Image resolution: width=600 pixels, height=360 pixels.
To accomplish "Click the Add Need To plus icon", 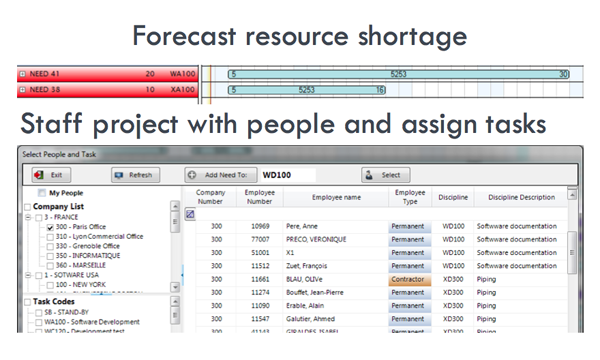I will pyautogui.click(x=192, y=175).
